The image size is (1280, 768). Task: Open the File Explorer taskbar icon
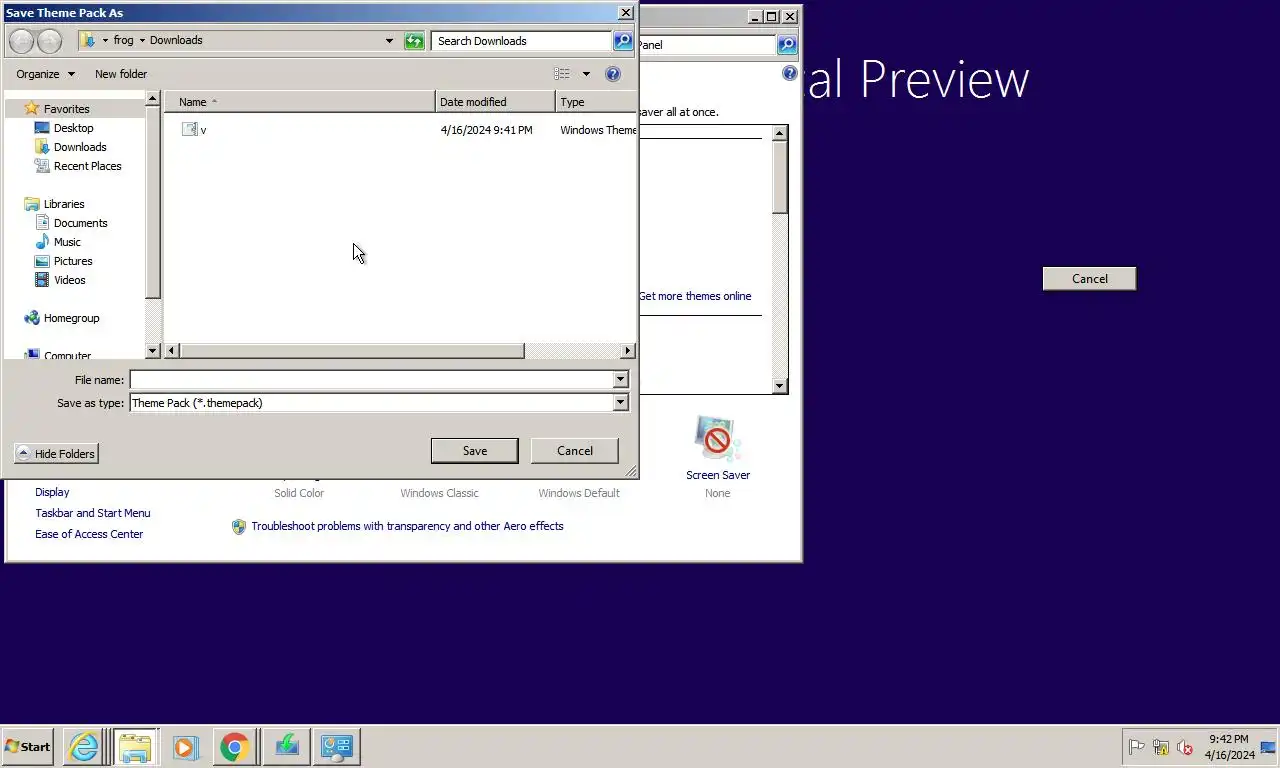[134, 747]
